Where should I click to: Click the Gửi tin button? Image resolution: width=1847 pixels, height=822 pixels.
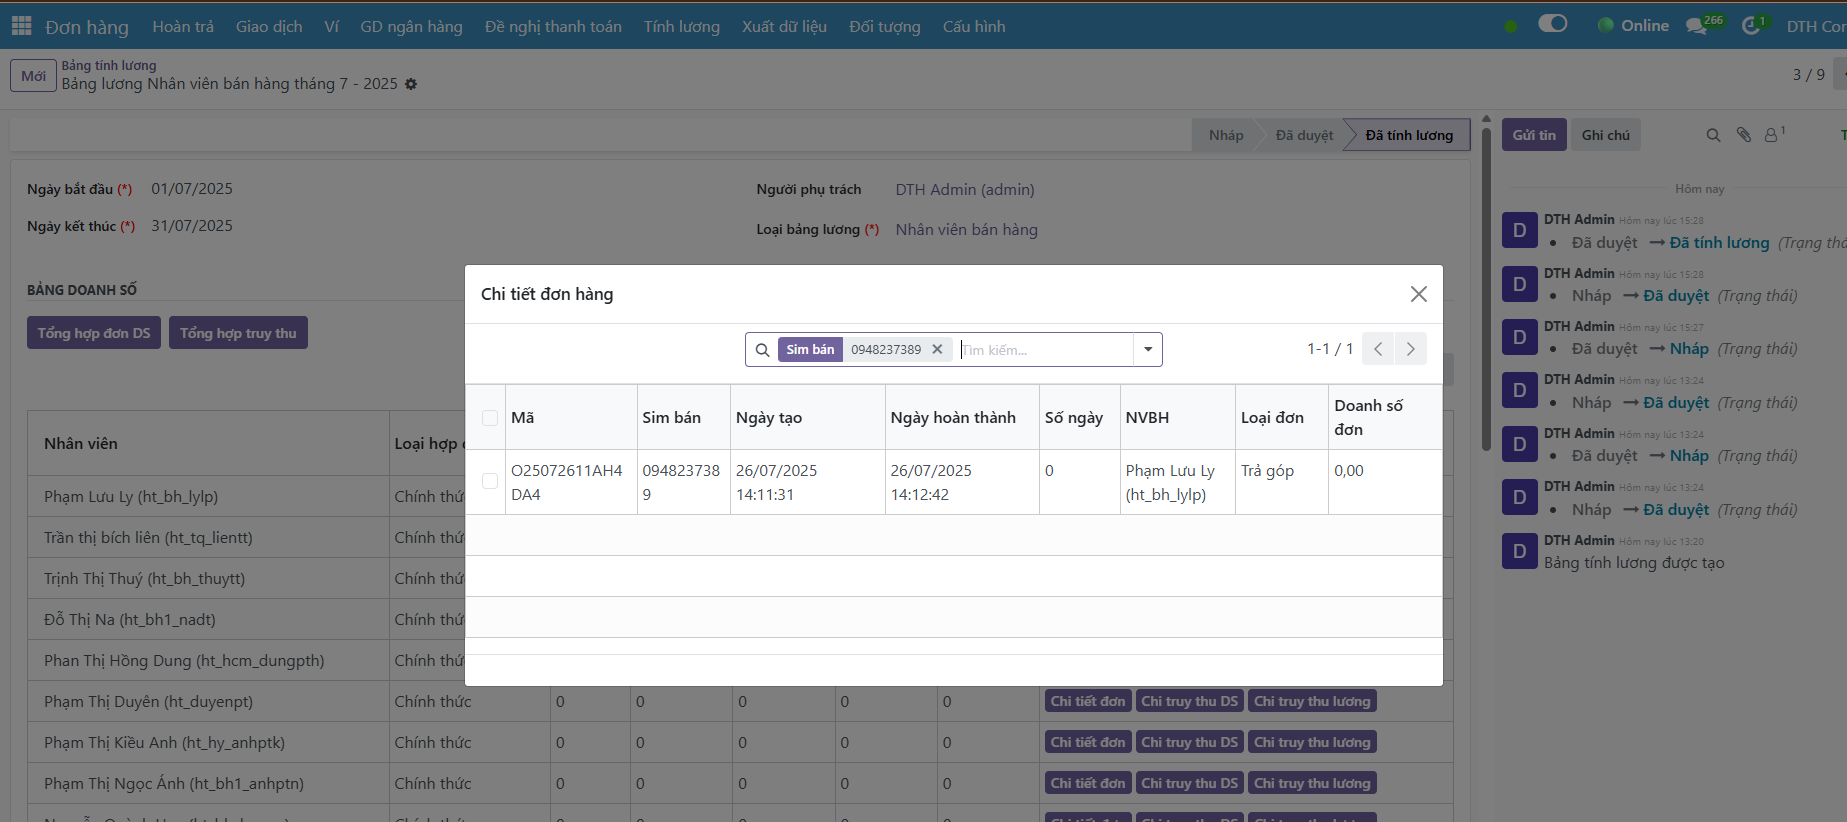pos(1533,135)
